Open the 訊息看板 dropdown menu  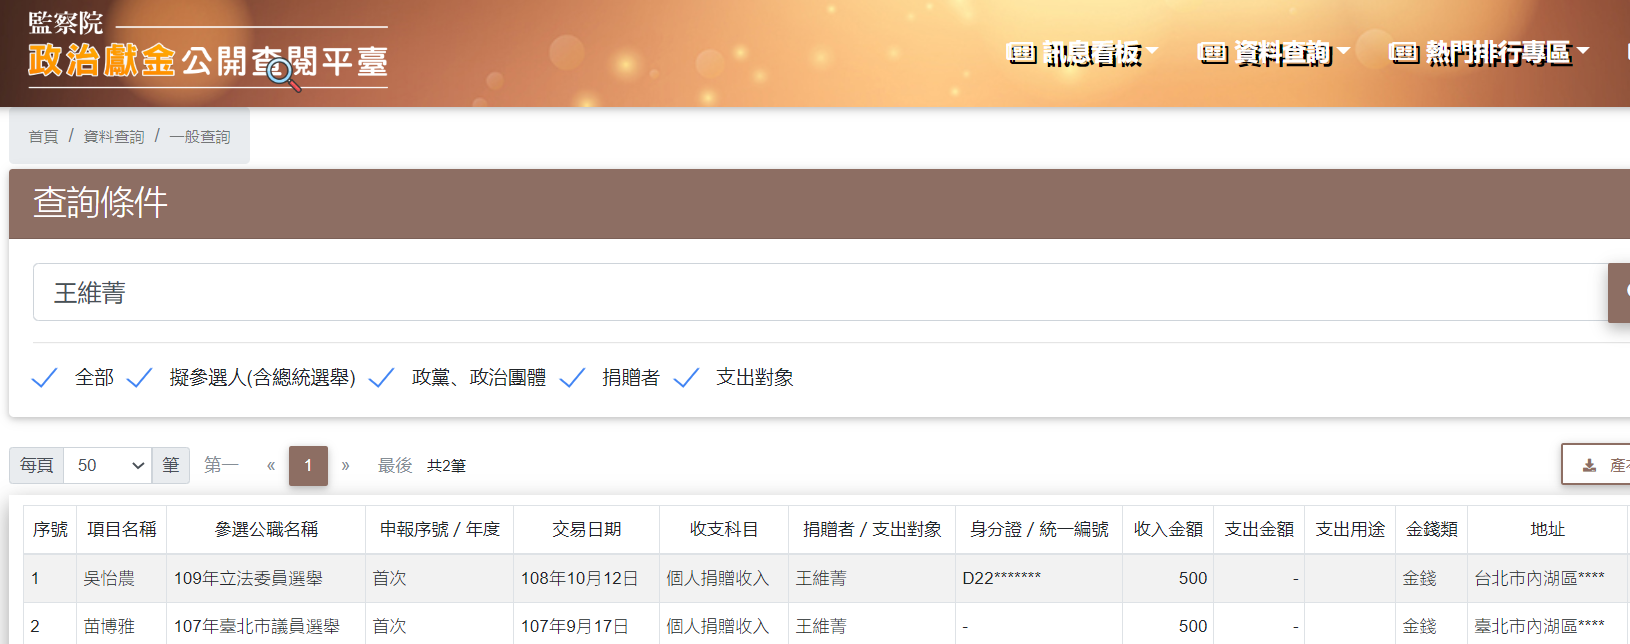coord(1082,53)
